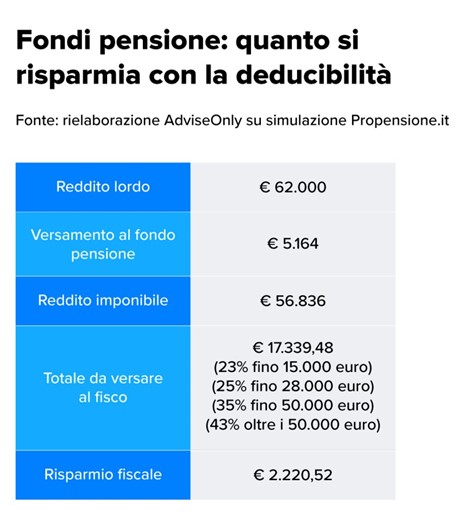This screenshot has height=530, width=470.
Task: Select the 'Reddito lordo' label cell
Action: click(x=103, y=187)
